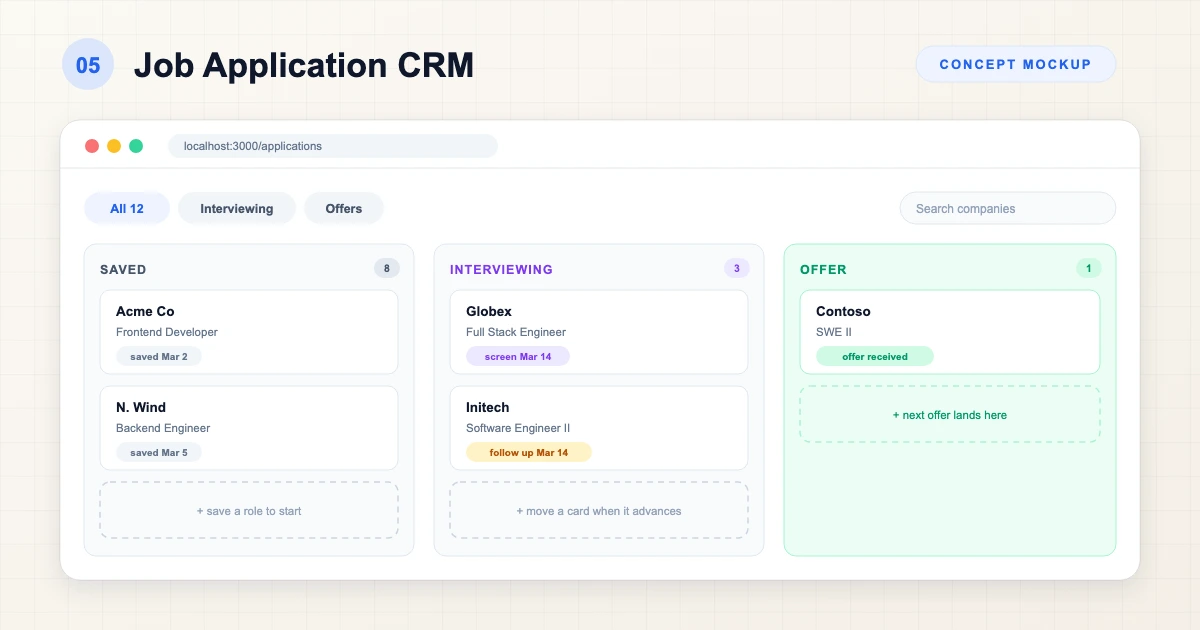Click the 05 number badge
Viewport: 1200px width, 630px height.
pos(88,65)
